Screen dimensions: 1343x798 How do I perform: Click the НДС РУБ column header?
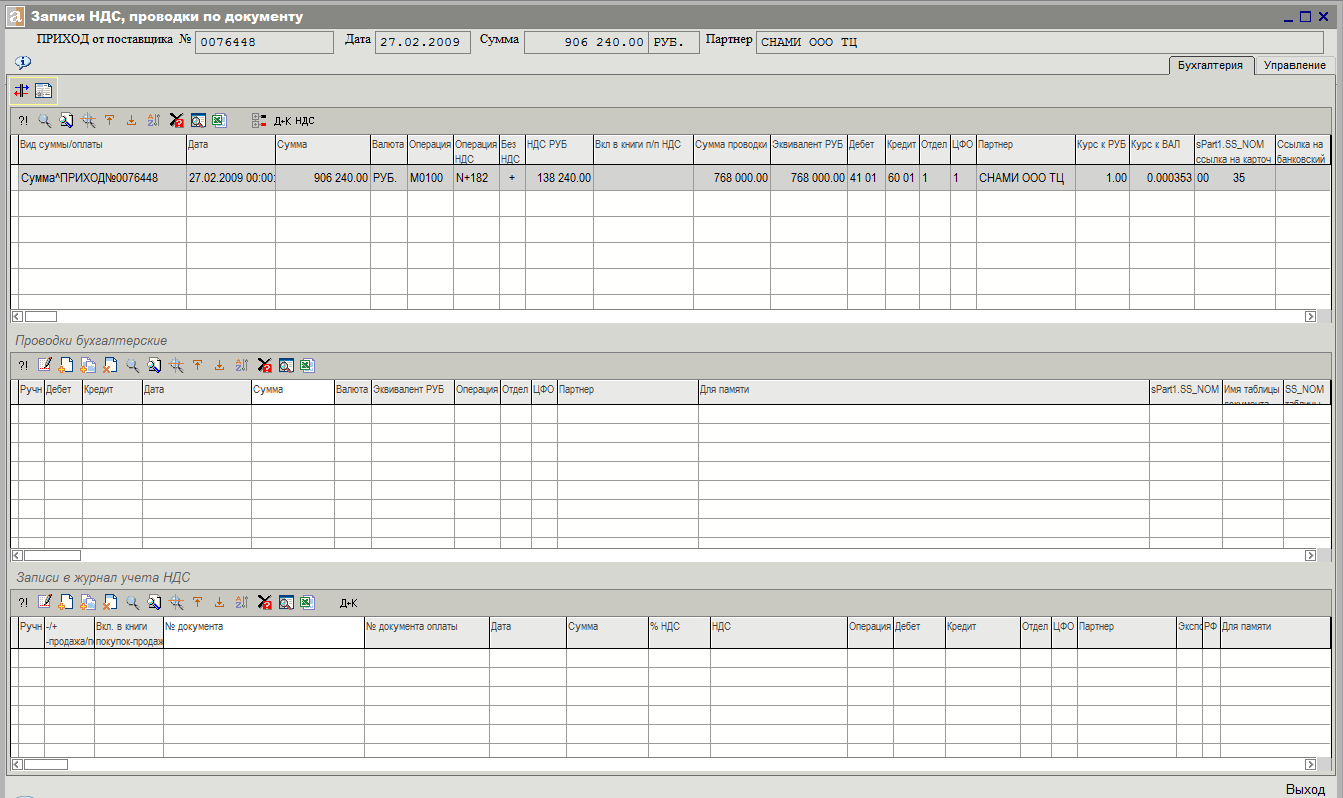[558, 149]
